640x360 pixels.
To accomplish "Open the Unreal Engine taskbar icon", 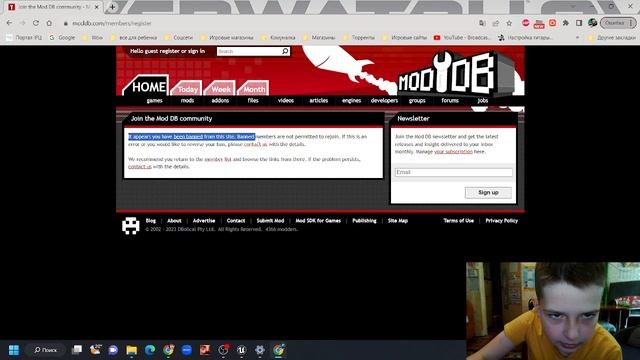I will coord(242,350).
